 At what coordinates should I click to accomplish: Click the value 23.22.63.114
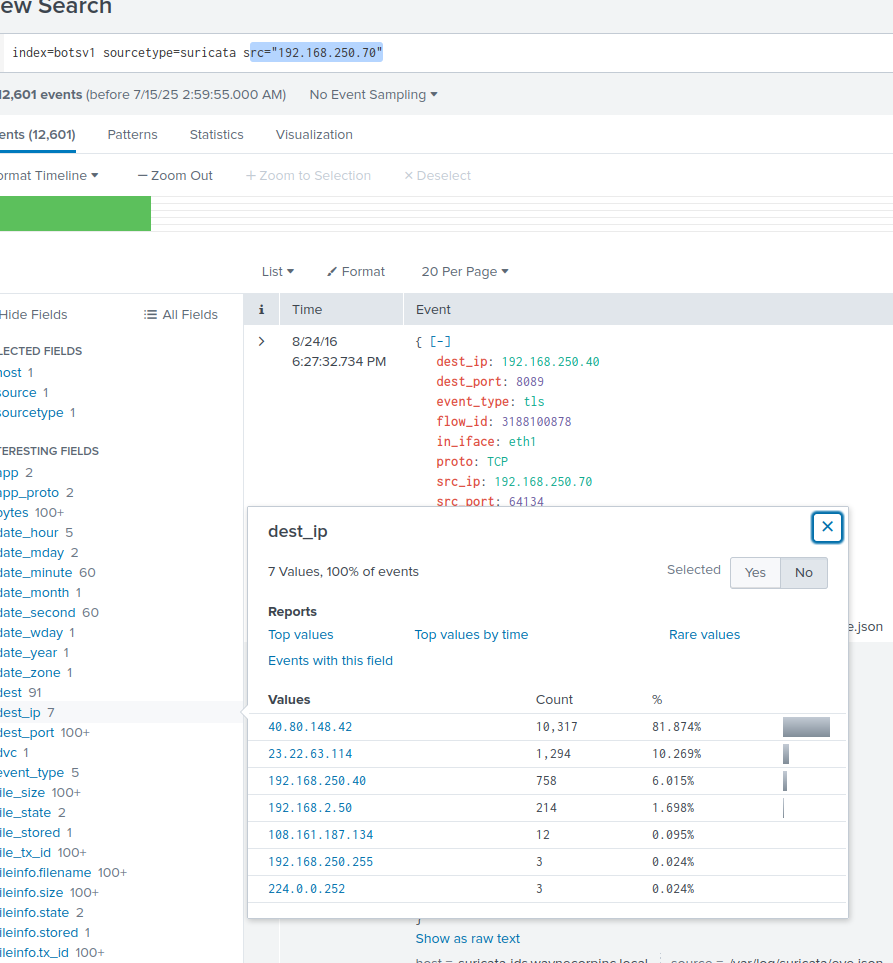click(x=310, y=754)
